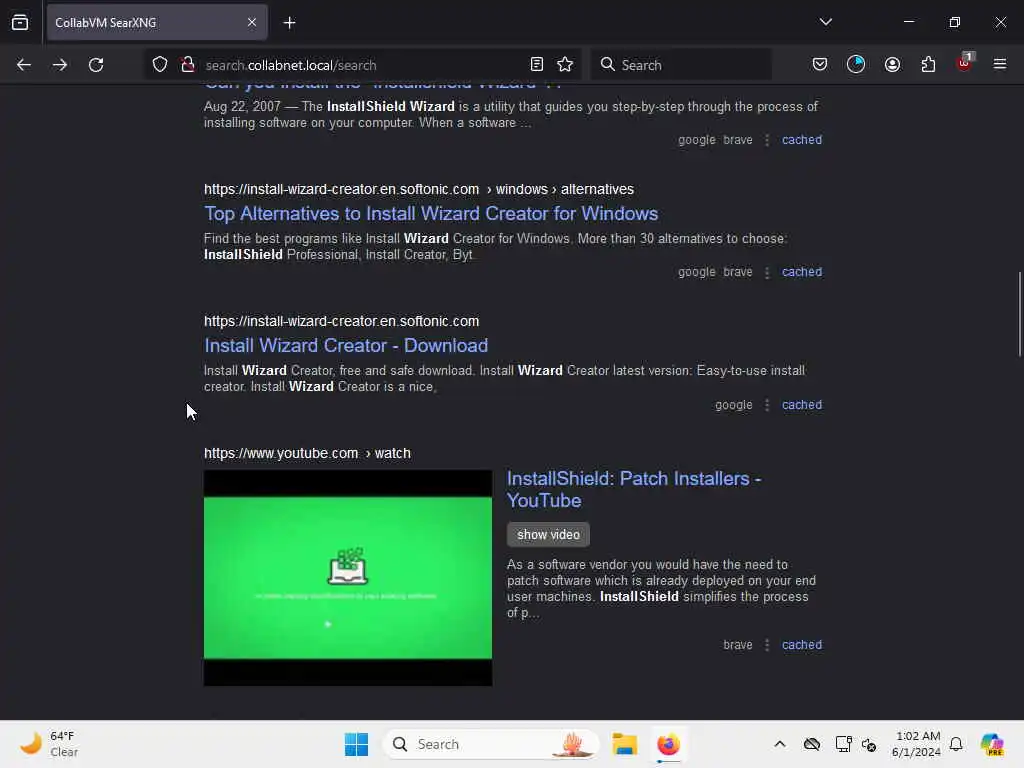The height and width of the screenshot is (768, 1024).
Task: Bookmark this page with the star icon
Action: [x=565, y=65]
